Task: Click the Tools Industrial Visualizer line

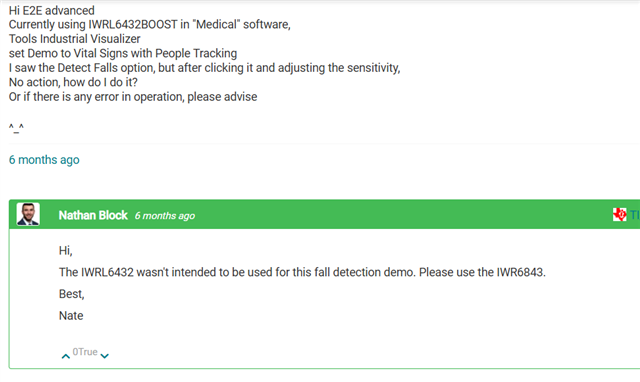Action: [75, 39]
